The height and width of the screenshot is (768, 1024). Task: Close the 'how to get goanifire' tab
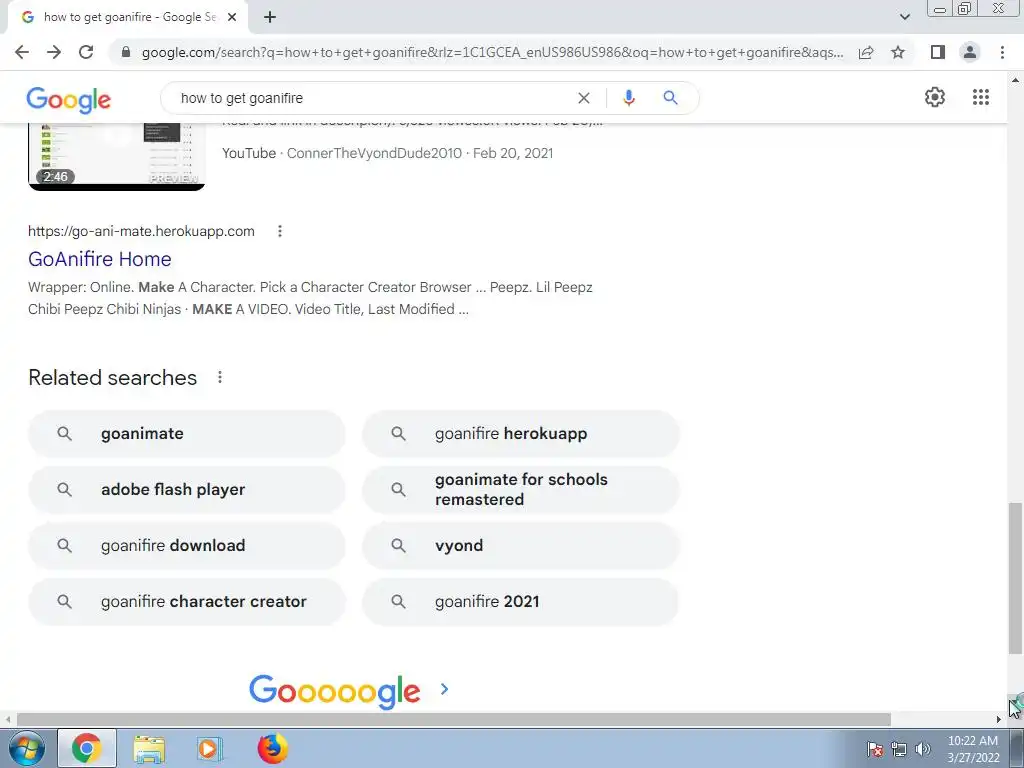(x=232, y=18)
